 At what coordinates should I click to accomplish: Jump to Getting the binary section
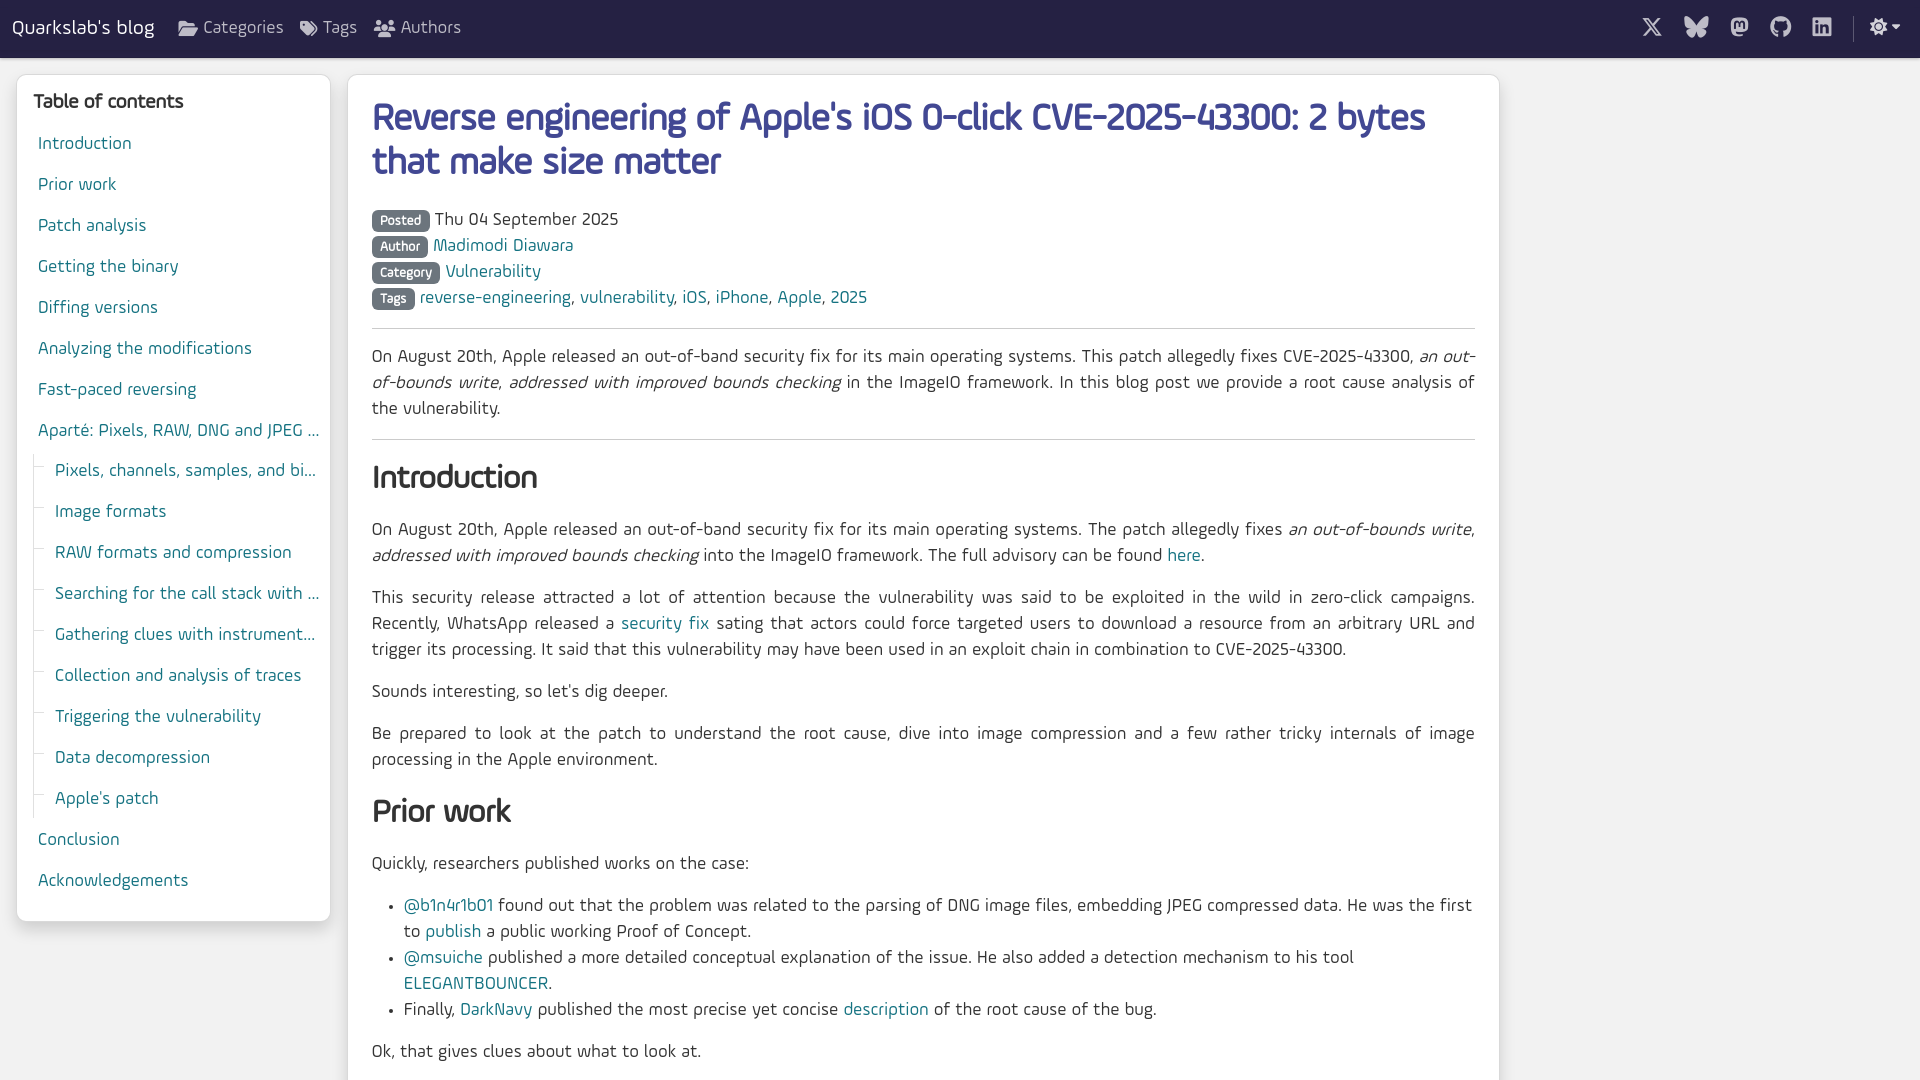108,267
